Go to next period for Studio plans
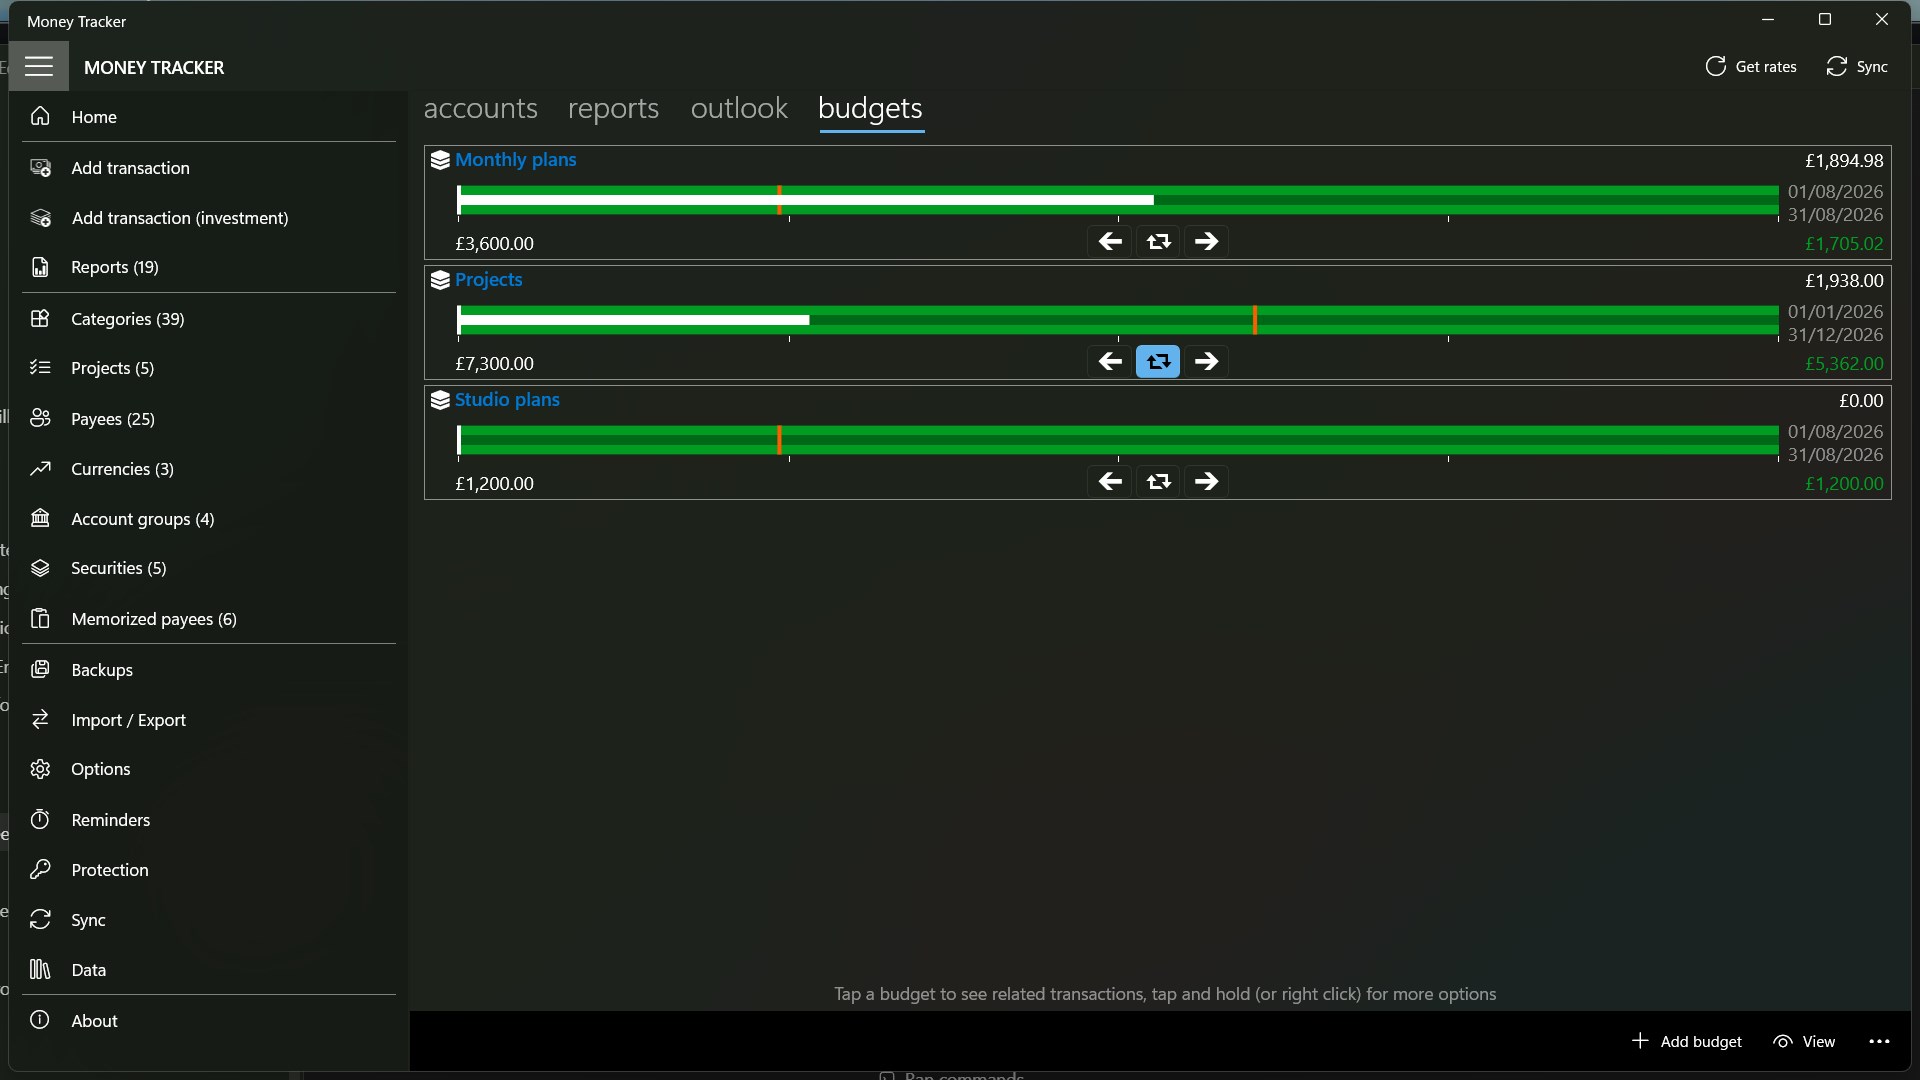 1206,482
